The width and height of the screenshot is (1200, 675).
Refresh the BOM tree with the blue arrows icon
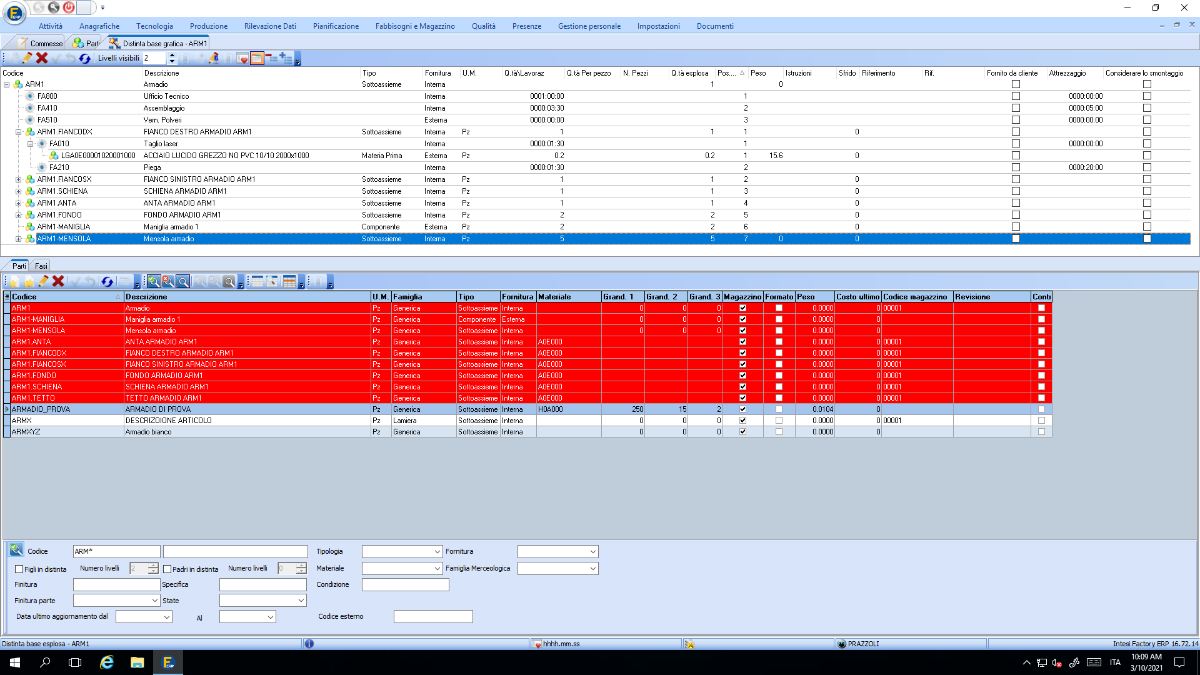(84, 58)
